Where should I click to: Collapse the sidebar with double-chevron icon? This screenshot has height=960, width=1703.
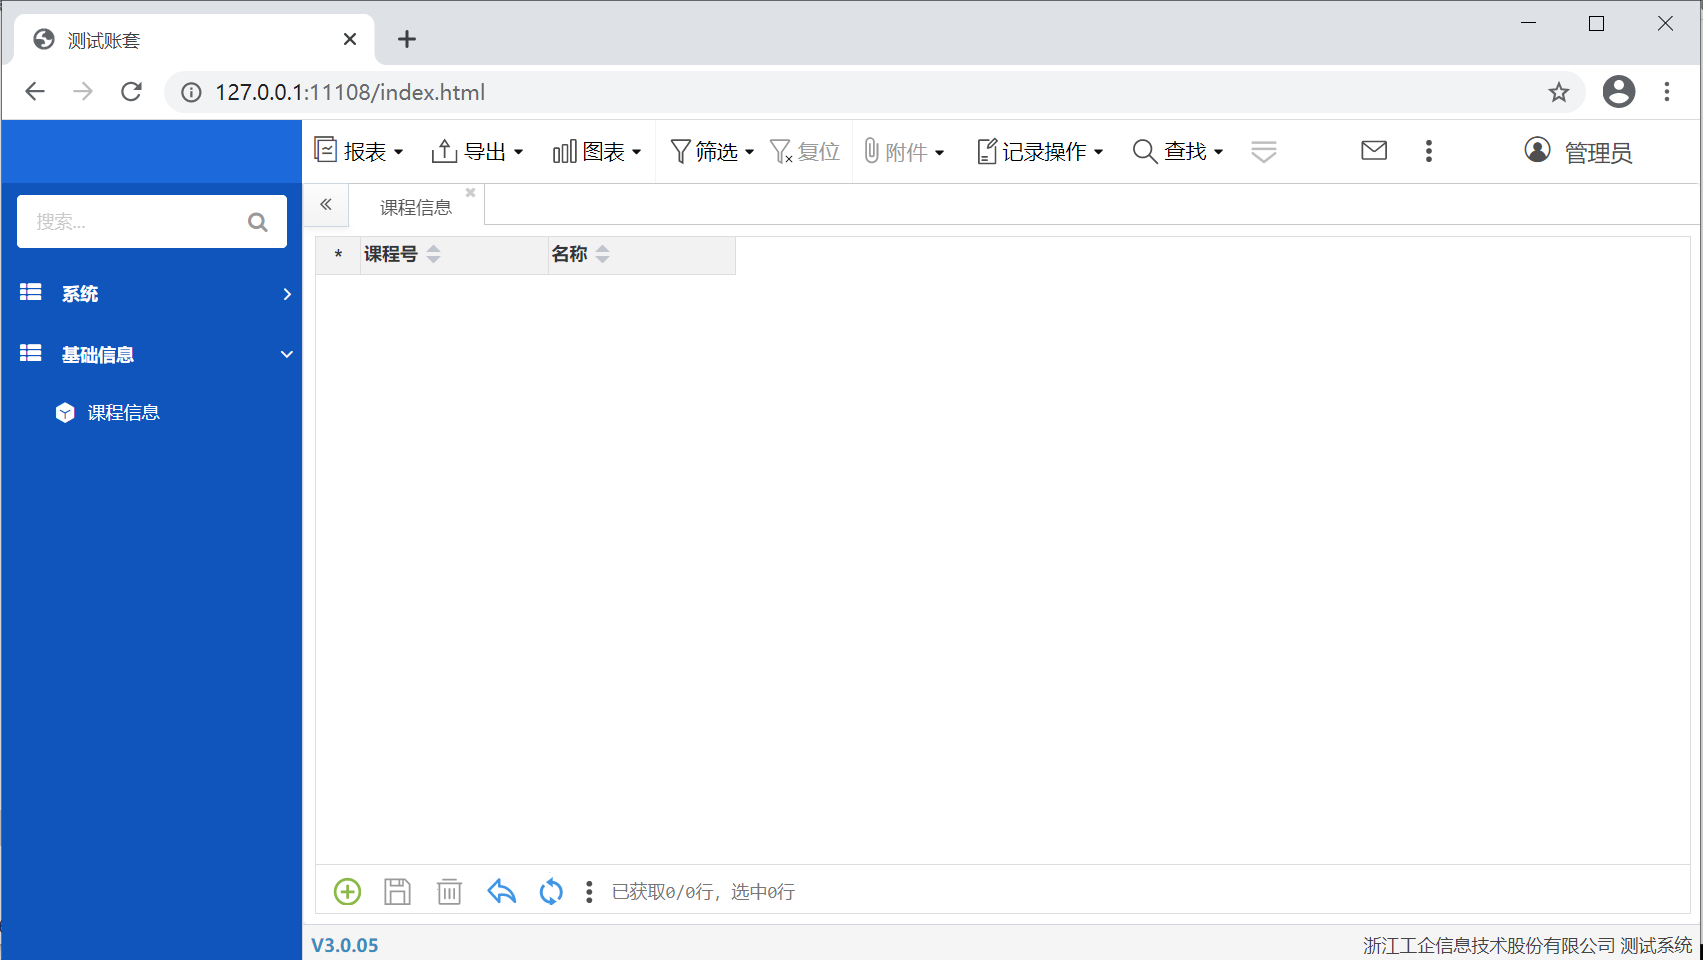[x=326, y=204]
